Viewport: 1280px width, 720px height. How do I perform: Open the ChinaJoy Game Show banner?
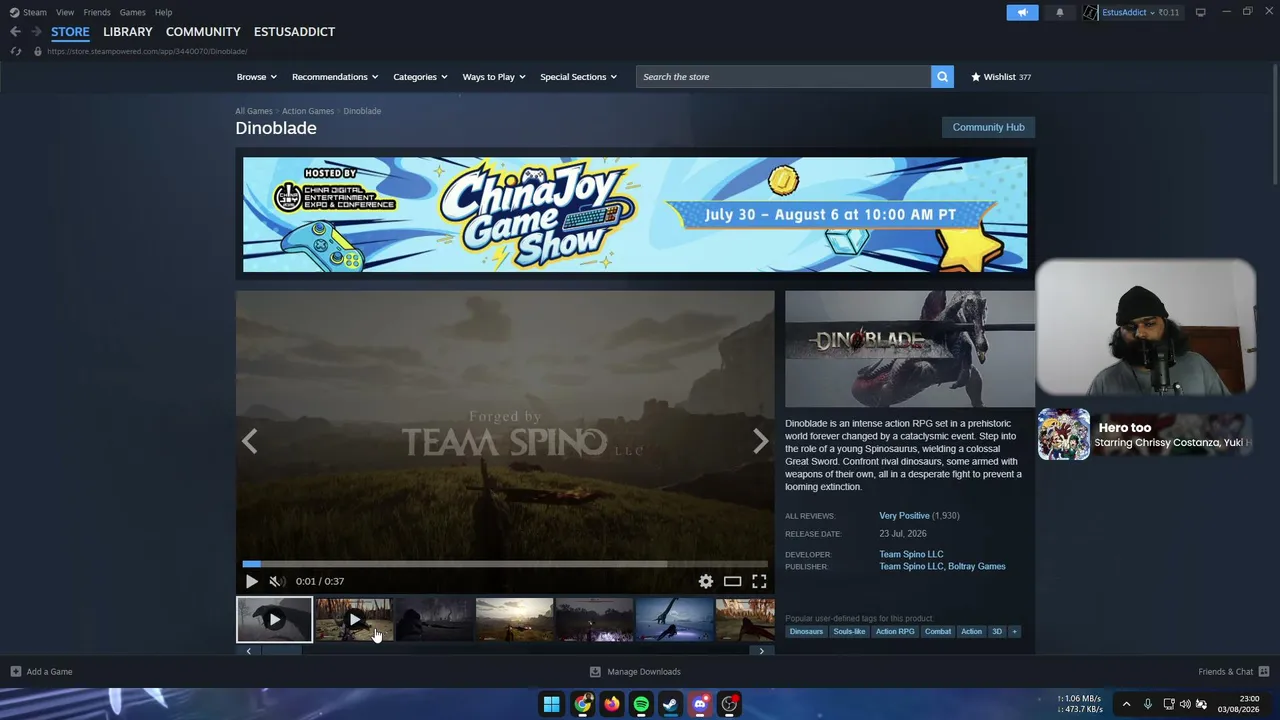point(635,214)
